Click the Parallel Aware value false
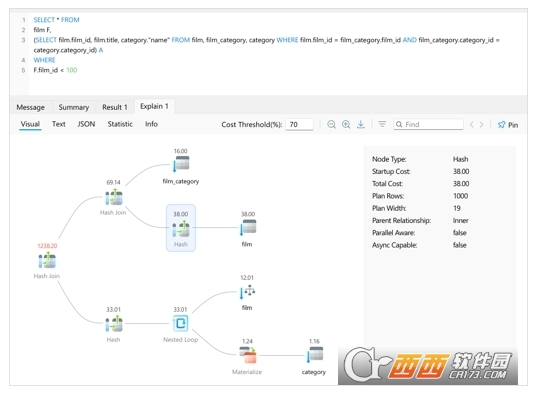538x395 pixels. coord(459,233)
